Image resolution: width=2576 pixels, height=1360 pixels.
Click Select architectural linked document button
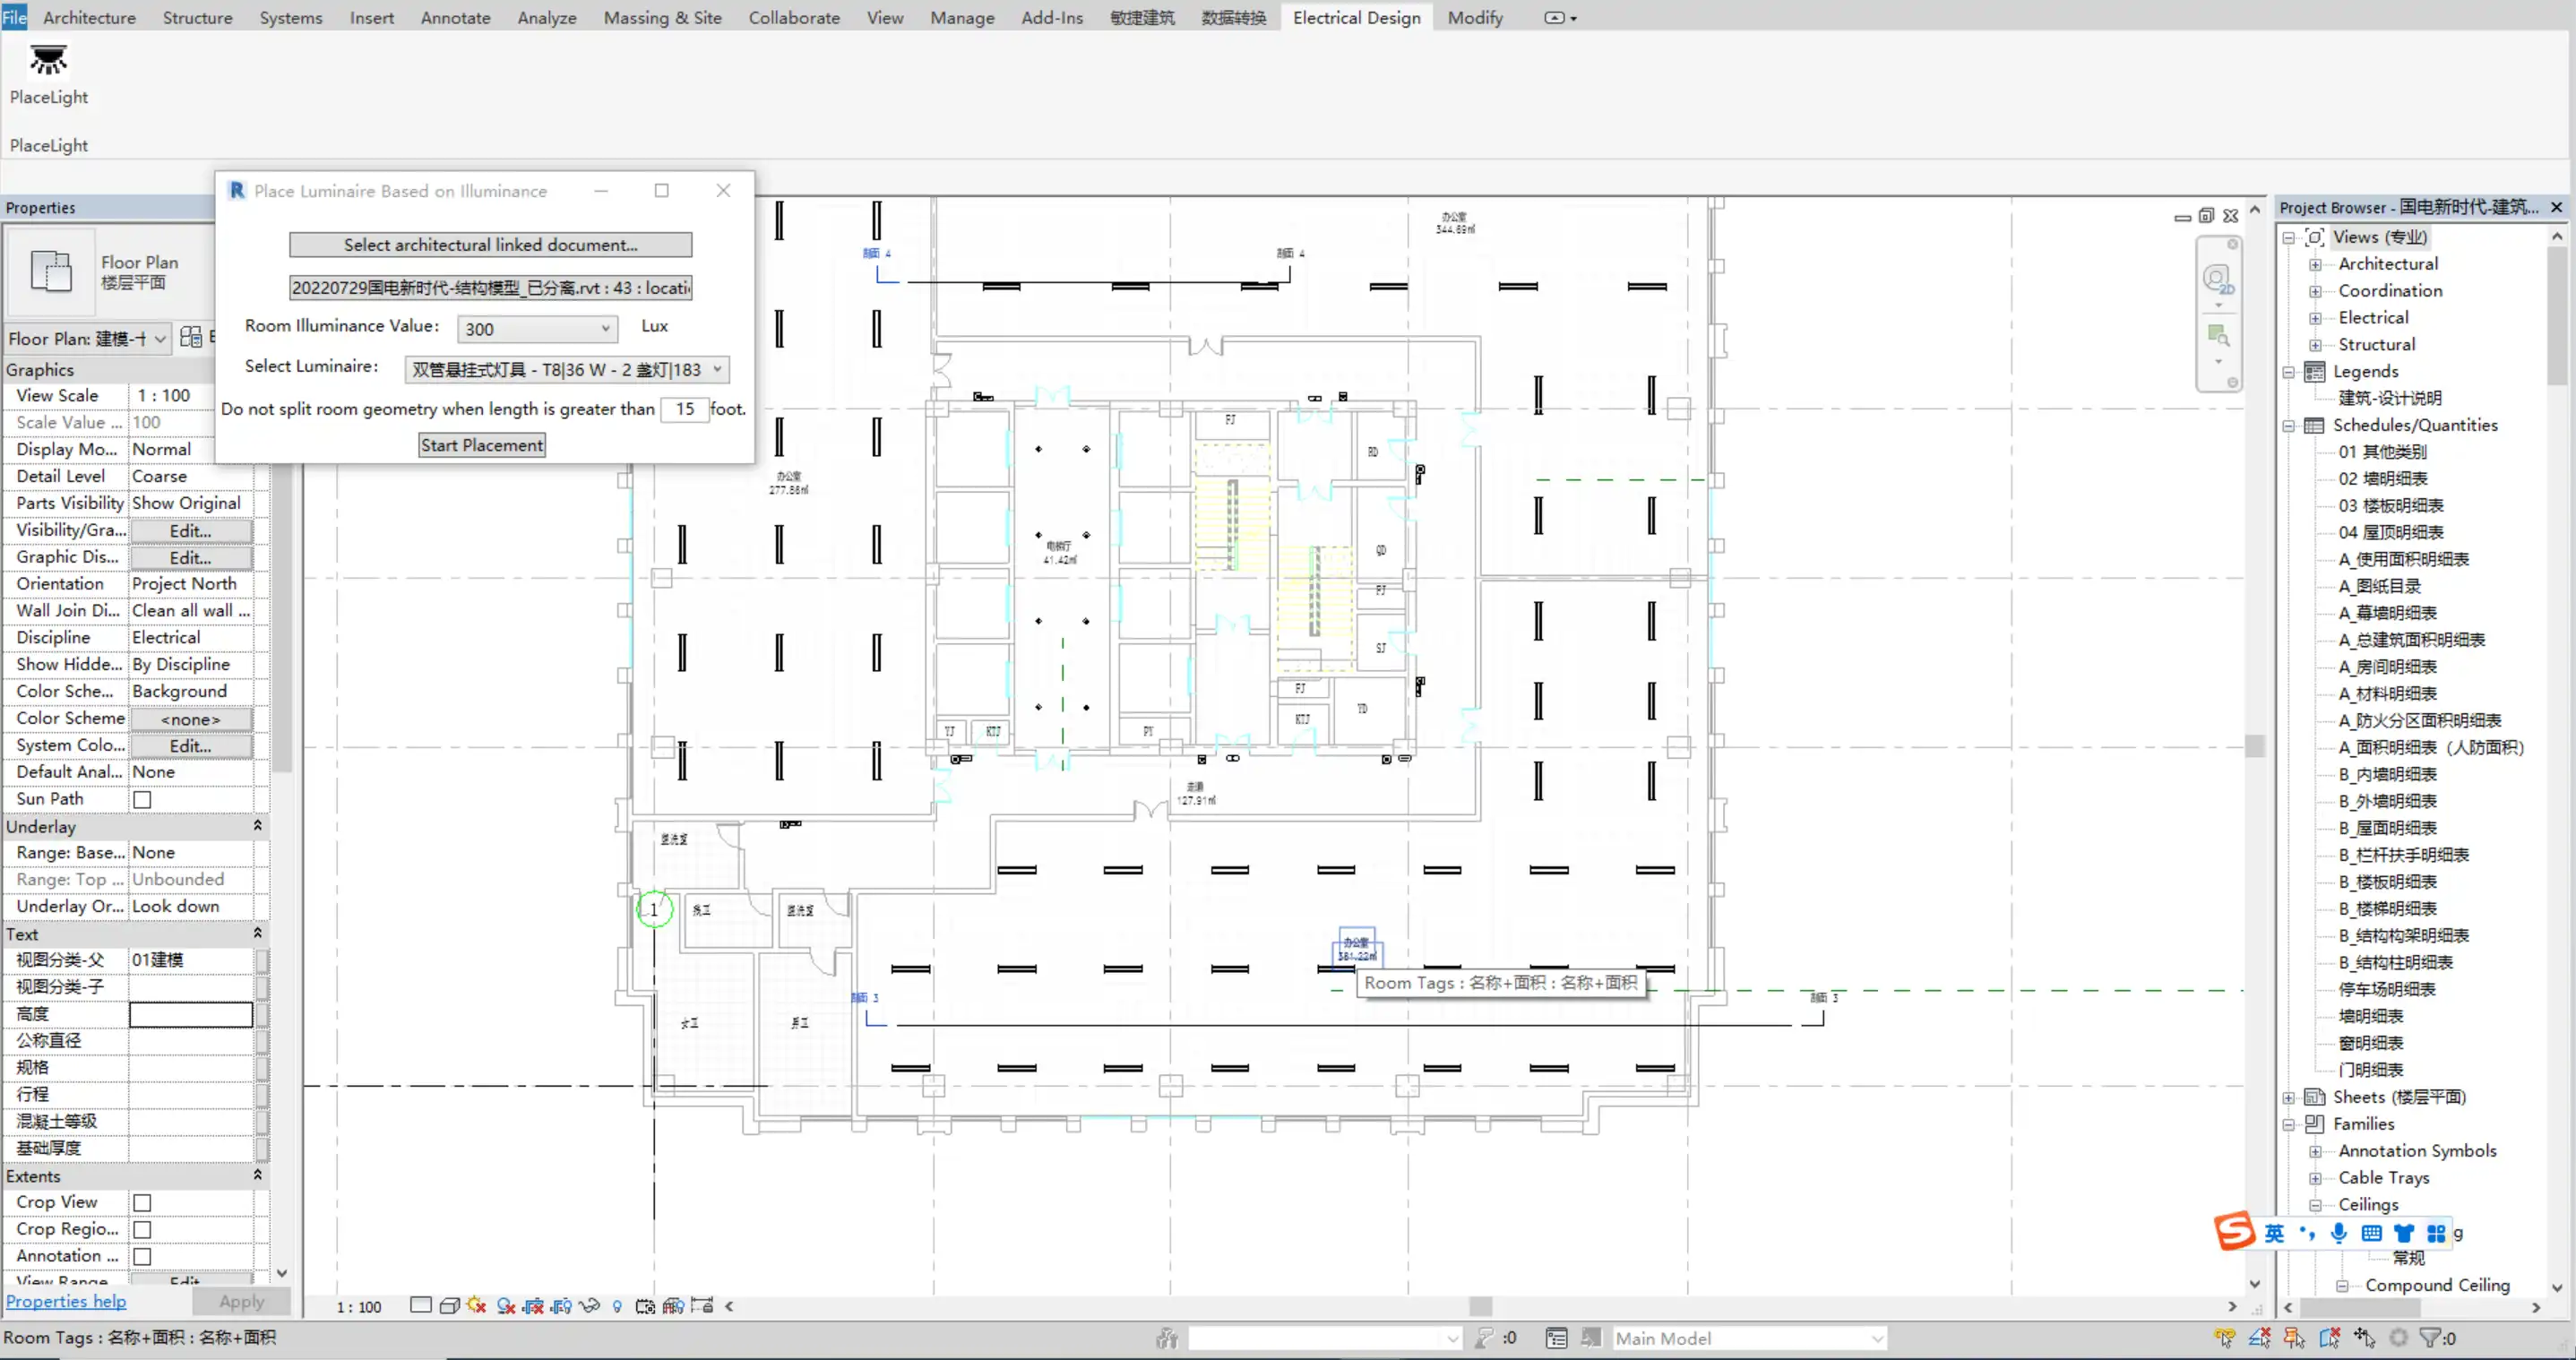tap(490, 245)
